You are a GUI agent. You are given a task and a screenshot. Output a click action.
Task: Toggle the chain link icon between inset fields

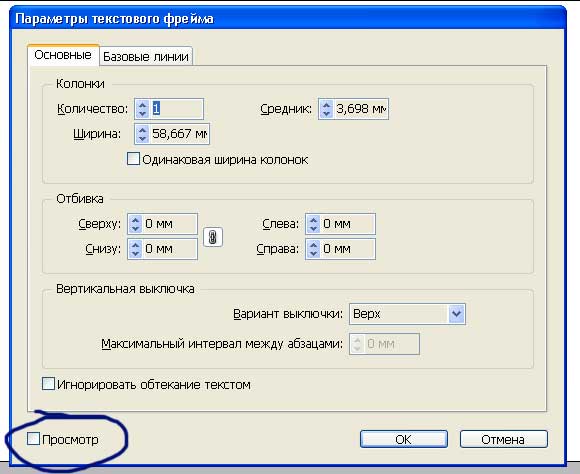tap(213, 237)
